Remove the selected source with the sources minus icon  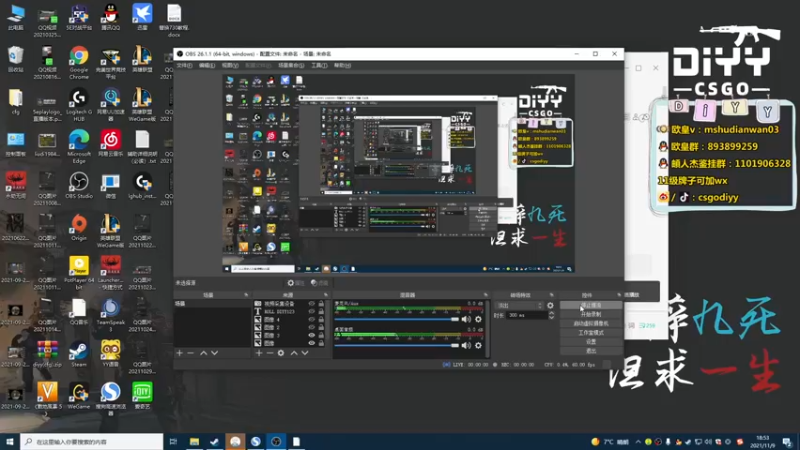(x=270, y=353)
